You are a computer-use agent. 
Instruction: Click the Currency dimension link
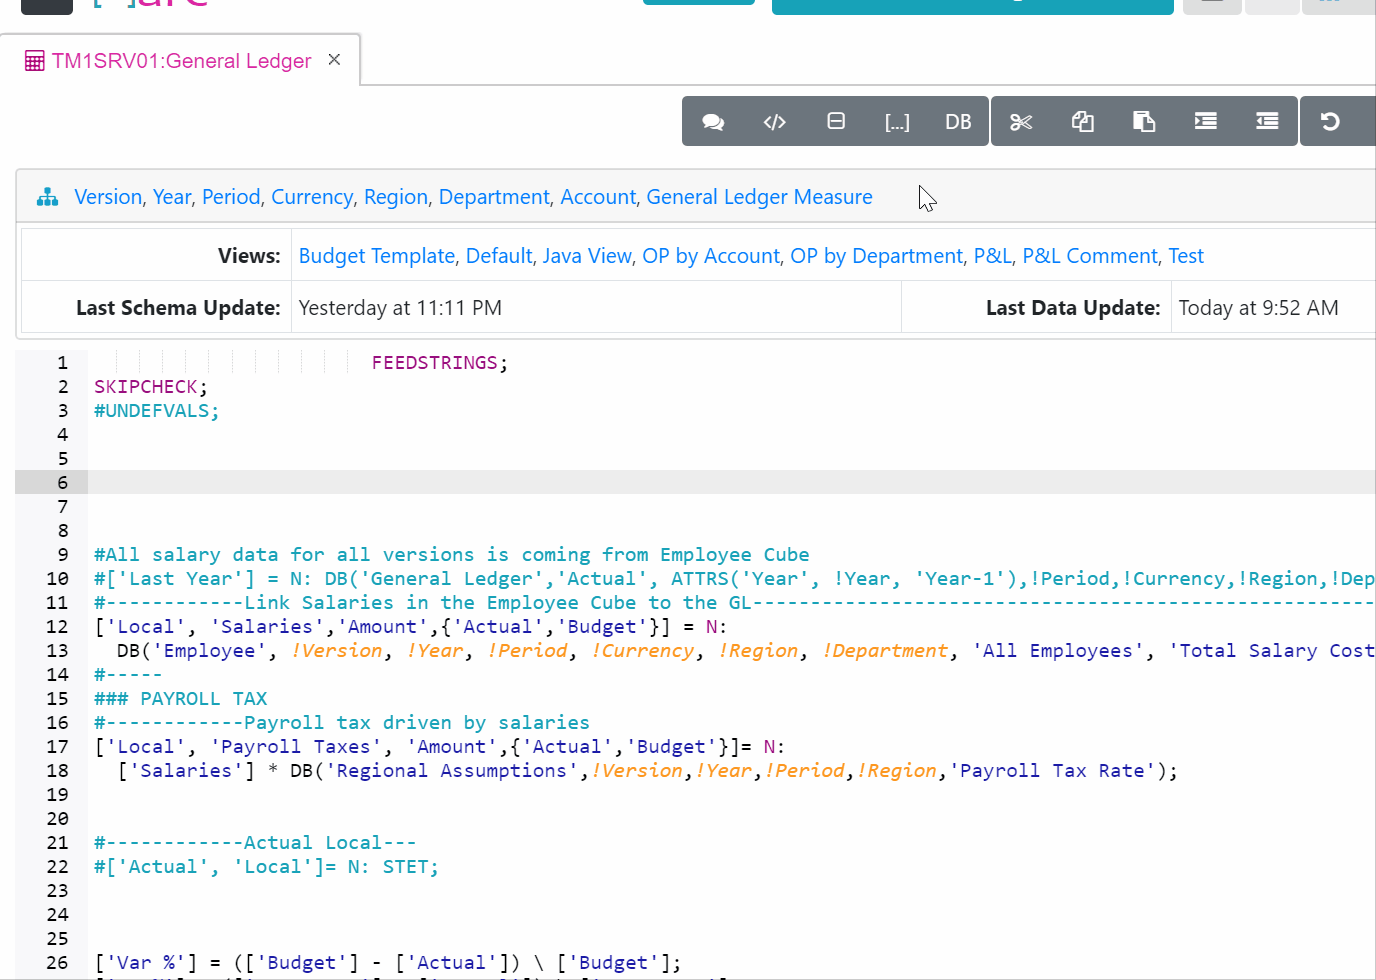[312, 197]
